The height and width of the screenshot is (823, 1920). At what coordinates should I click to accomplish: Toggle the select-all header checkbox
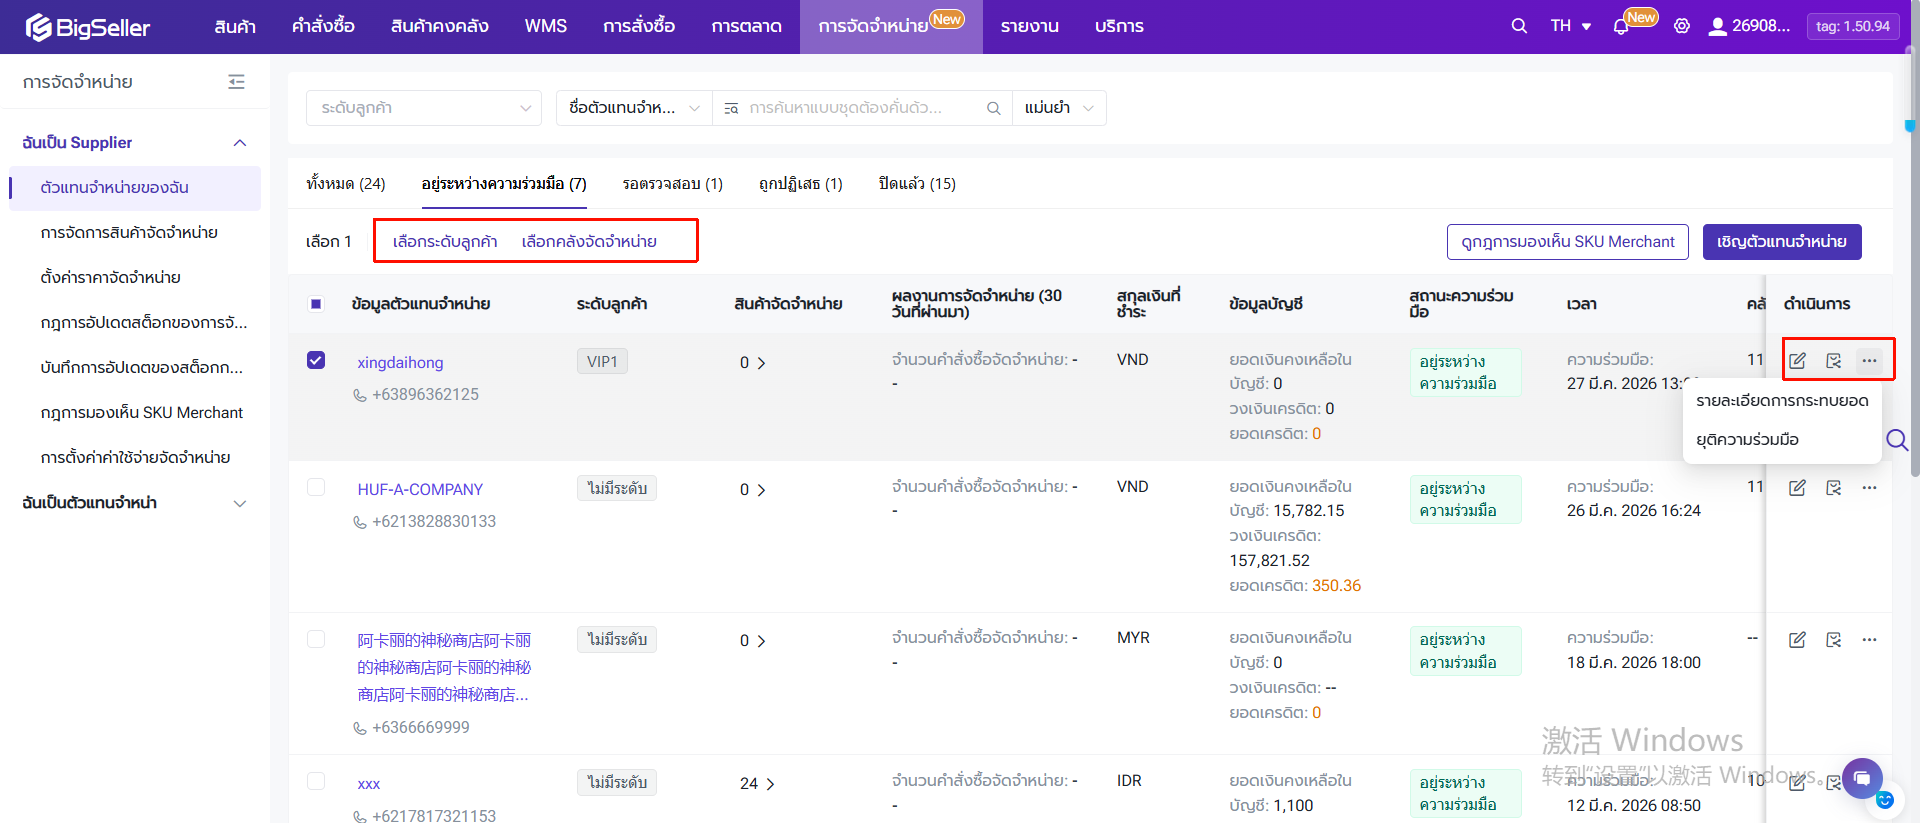pyautogui.click(x=316, y=304)
